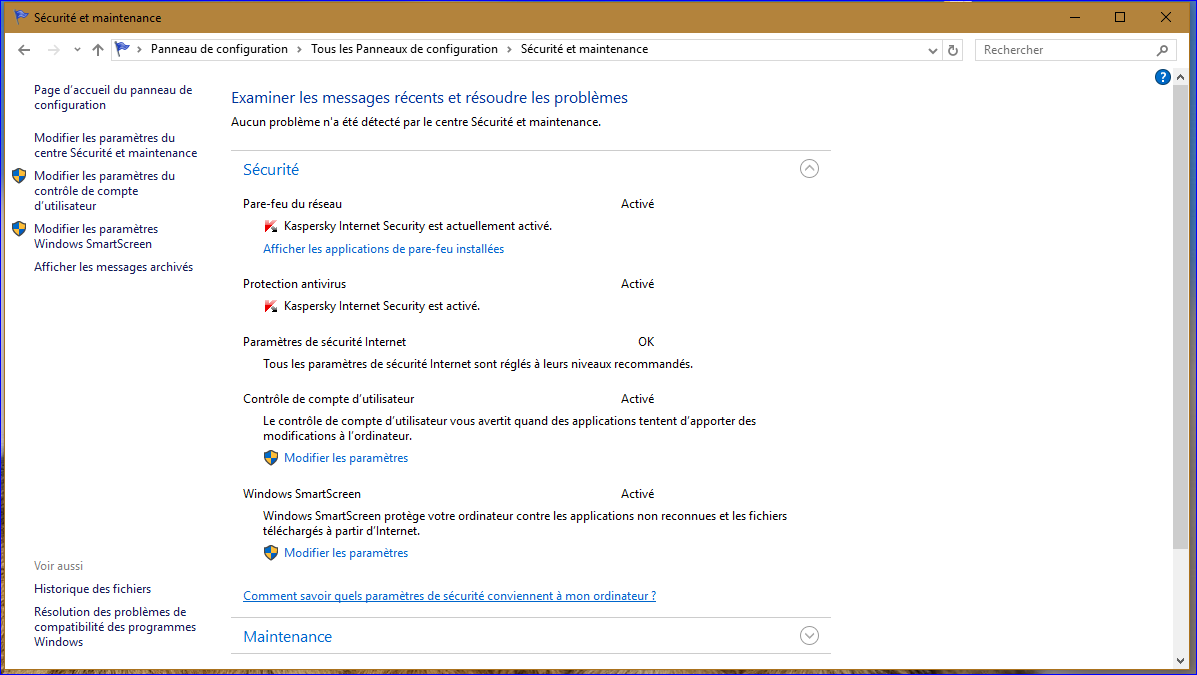Select the Sécurité section heading
This screenshot has width=1197, height=675.
click(x=271, y=170)
